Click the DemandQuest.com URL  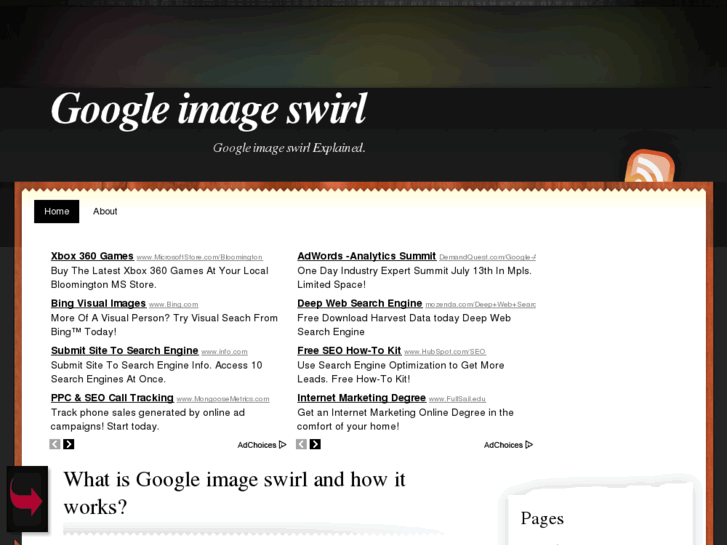[x=488, y=257]
